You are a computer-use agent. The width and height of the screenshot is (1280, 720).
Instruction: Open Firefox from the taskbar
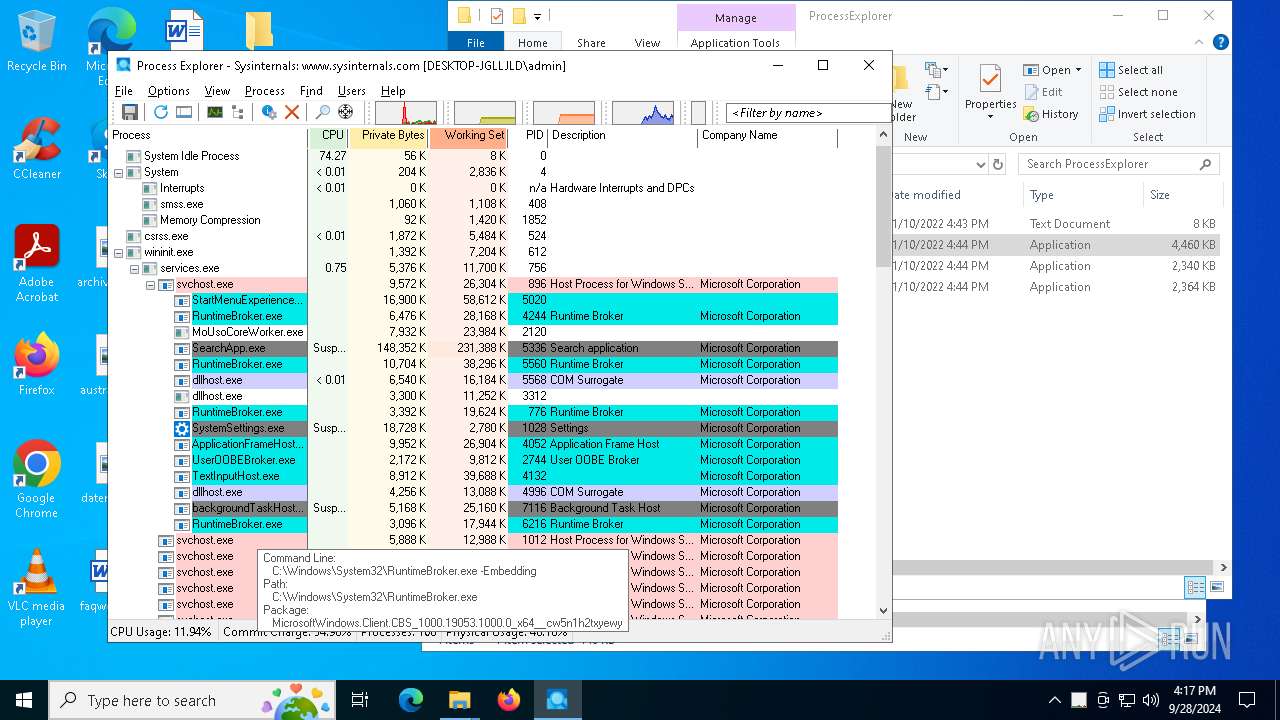click(x=509, y=700)
